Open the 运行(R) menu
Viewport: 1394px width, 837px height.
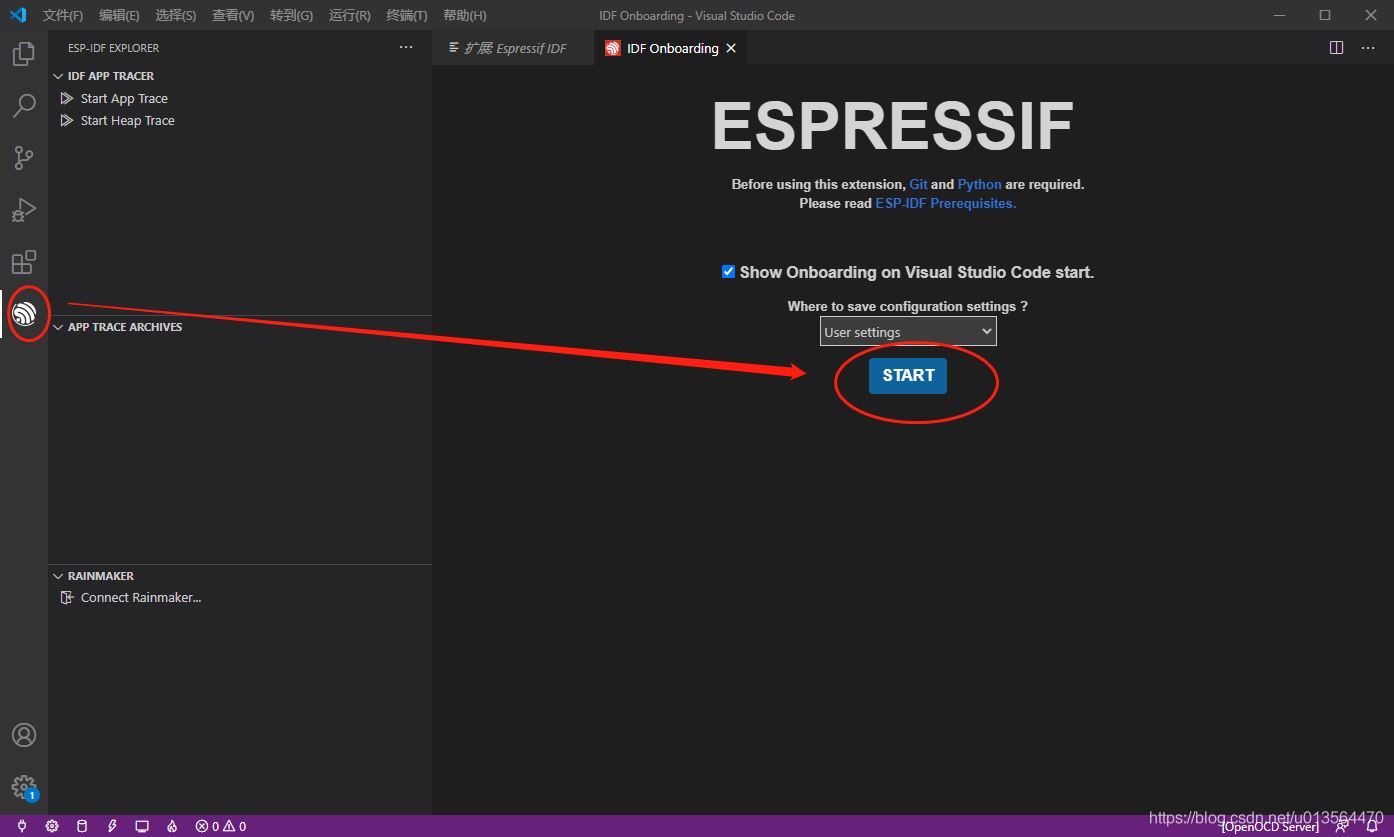(x=349, y=15)
